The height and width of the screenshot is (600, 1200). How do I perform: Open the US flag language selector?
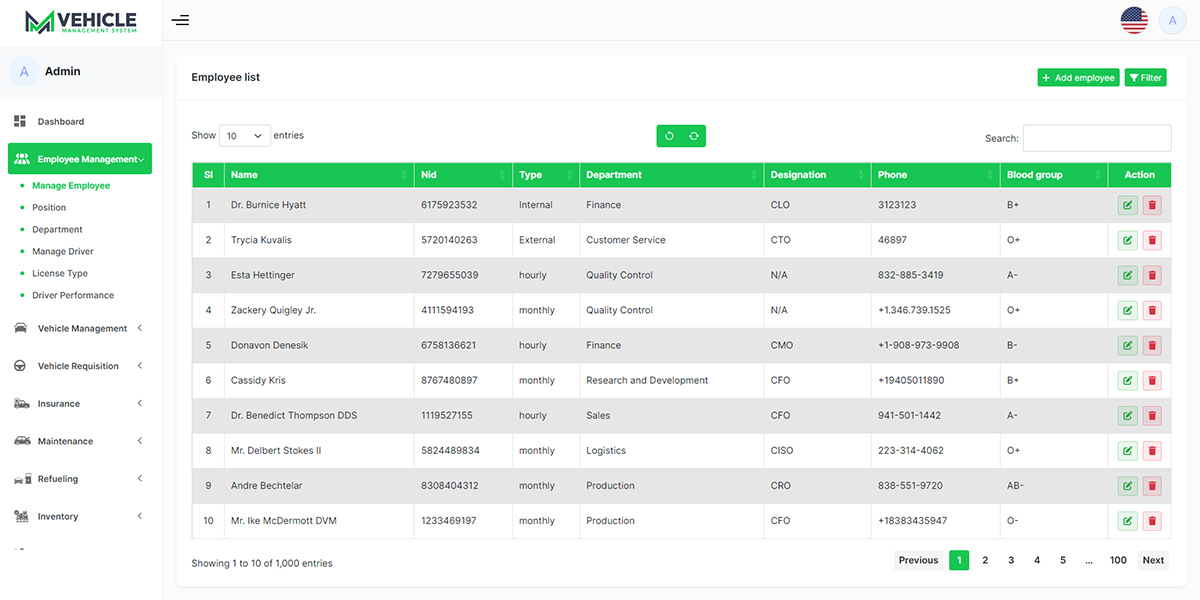pos(1134,20)
